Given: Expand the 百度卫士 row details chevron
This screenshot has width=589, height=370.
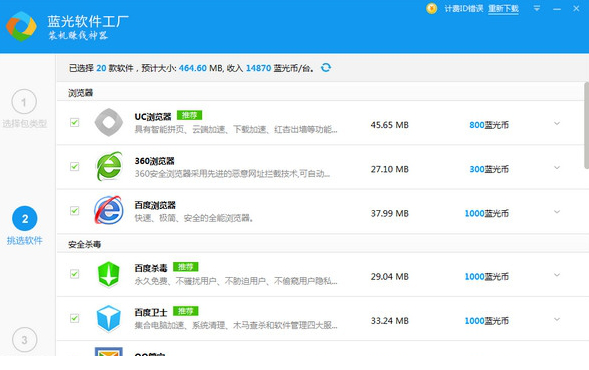Looking at the screenshot, I should click(557, 319).
